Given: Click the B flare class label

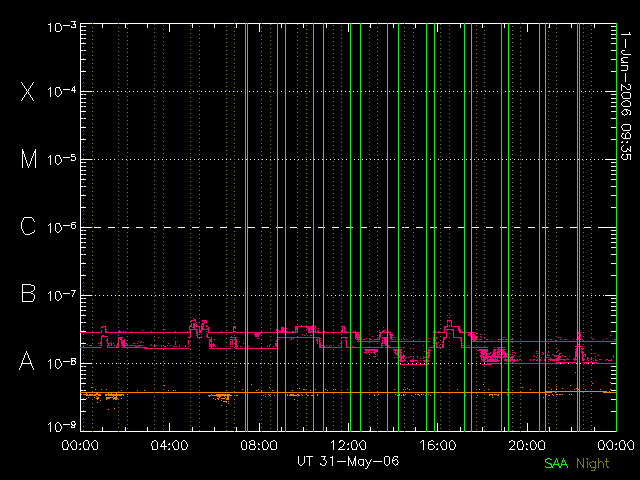Looking at the screenshot, I should point(28,293).
